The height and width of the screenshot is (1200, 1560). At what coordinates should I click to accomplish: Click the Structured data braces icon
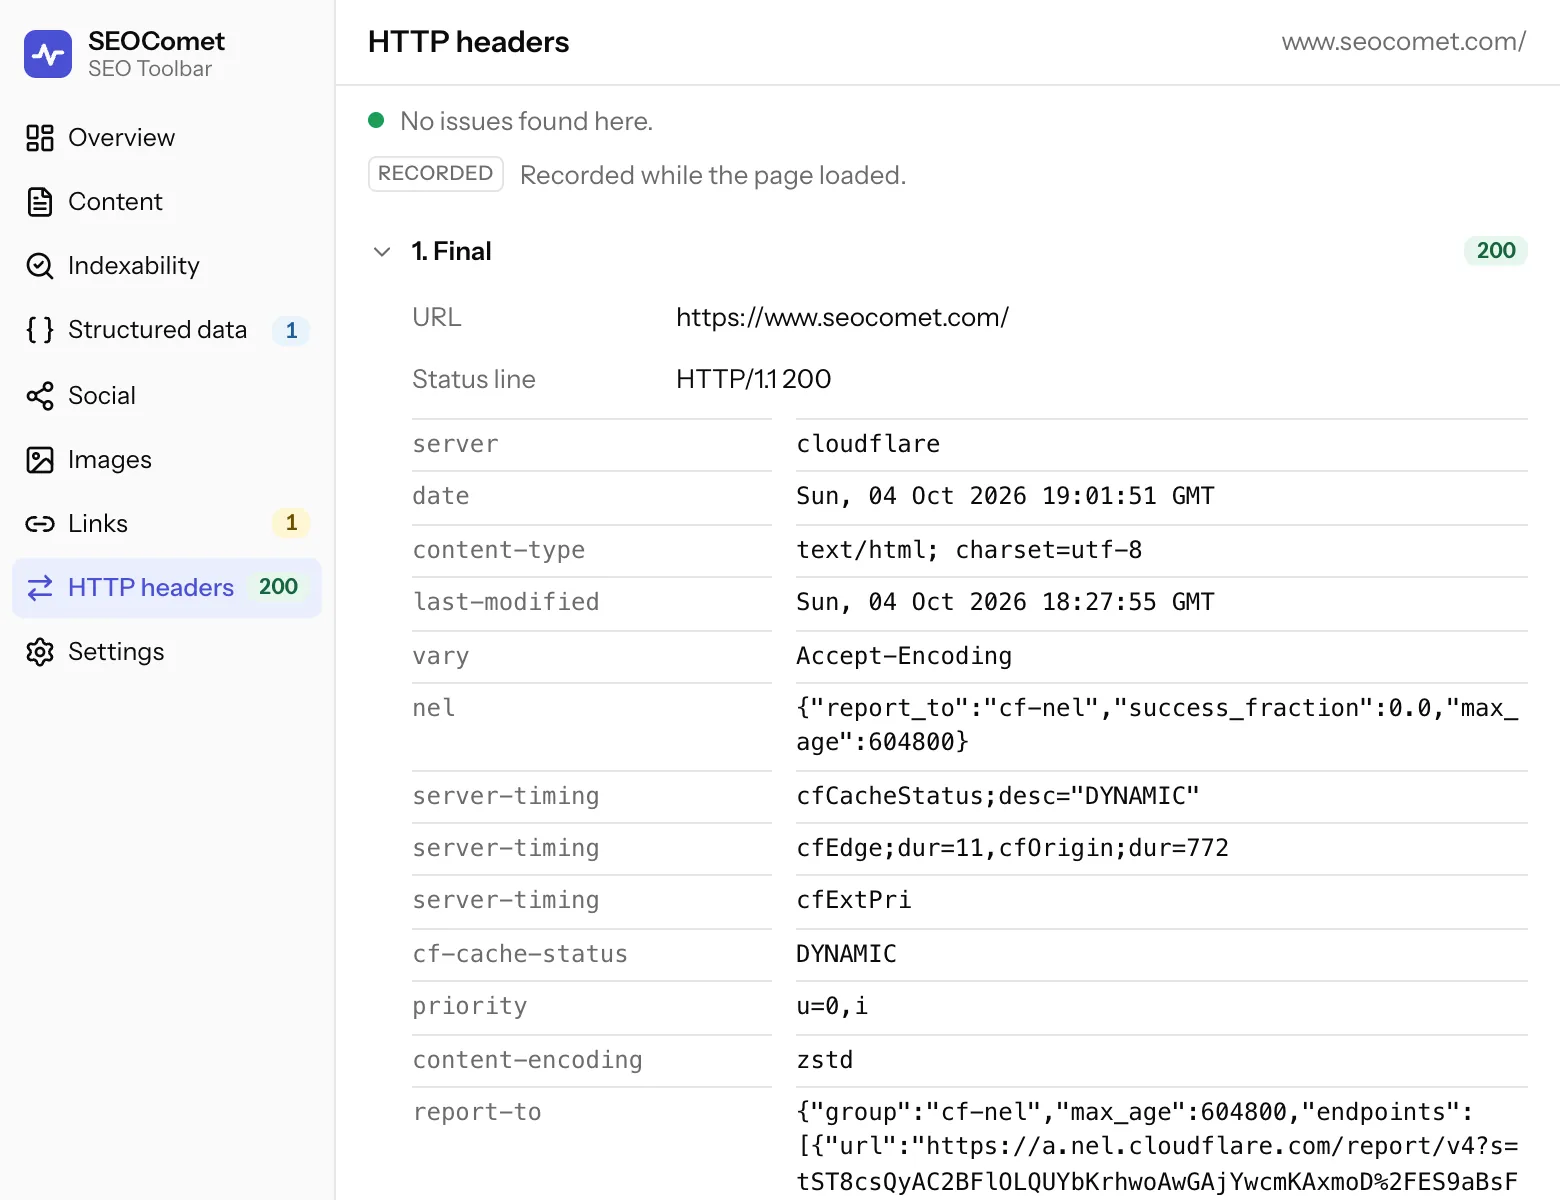tap(40, 330)
